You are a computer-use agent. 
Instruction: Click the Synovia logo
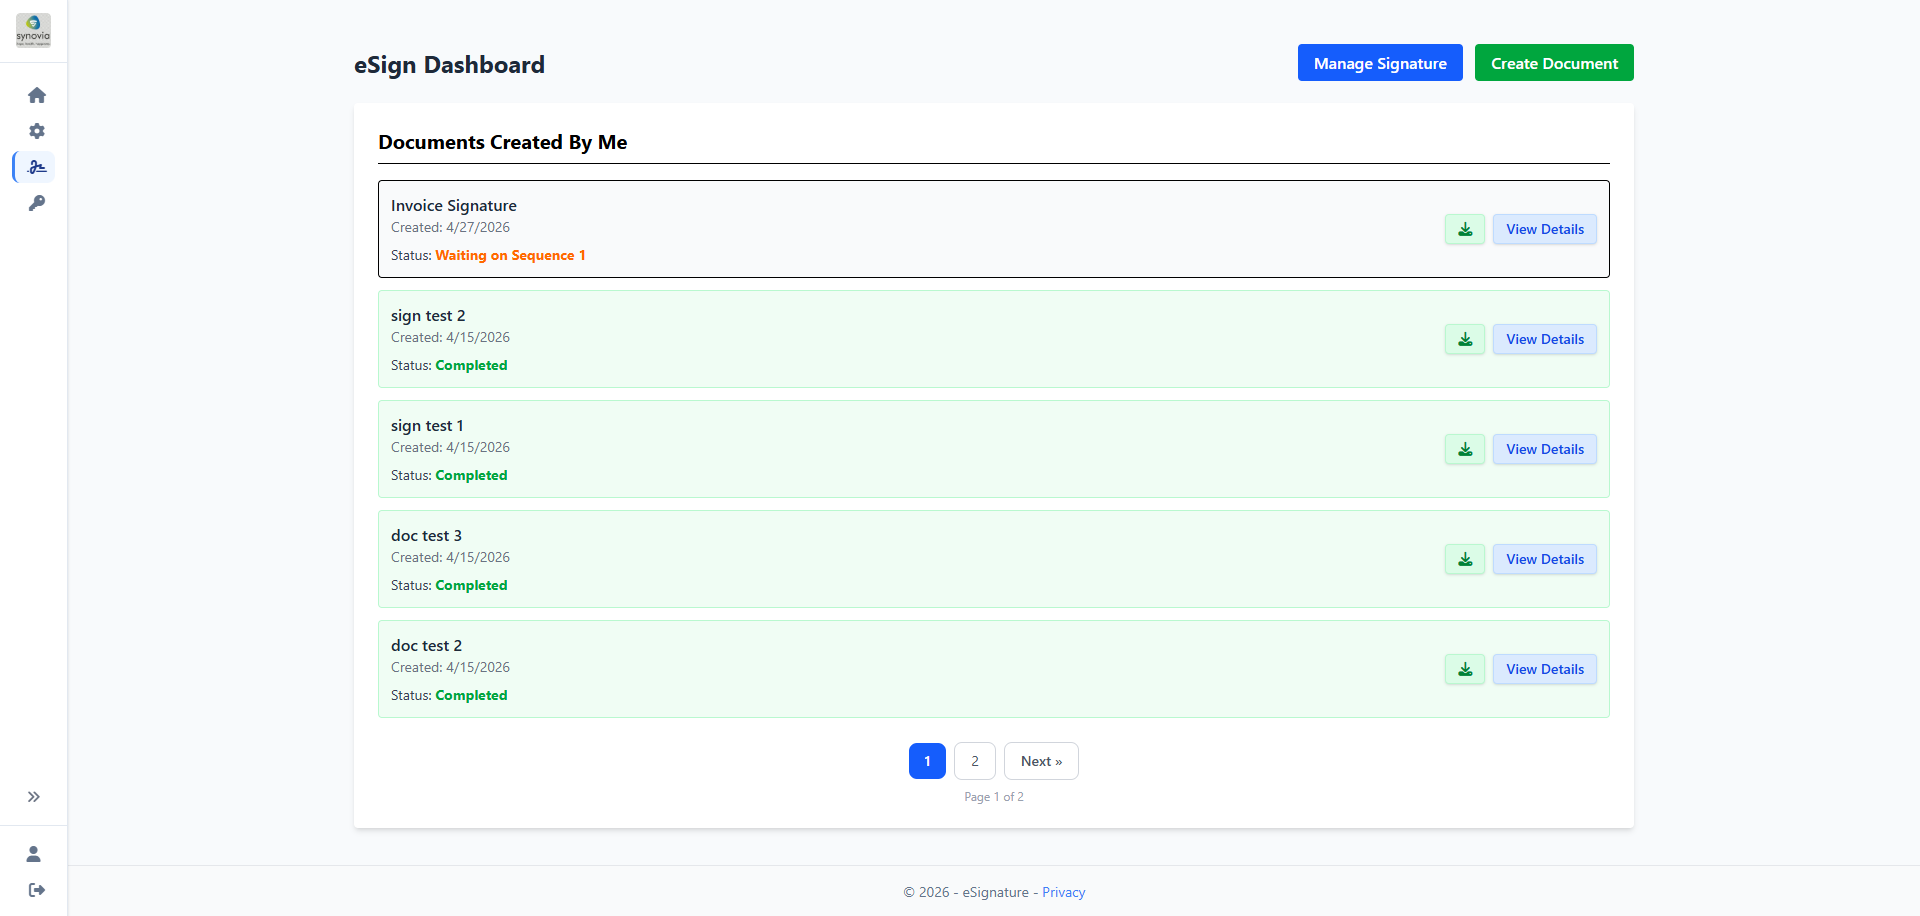point(33,30)
